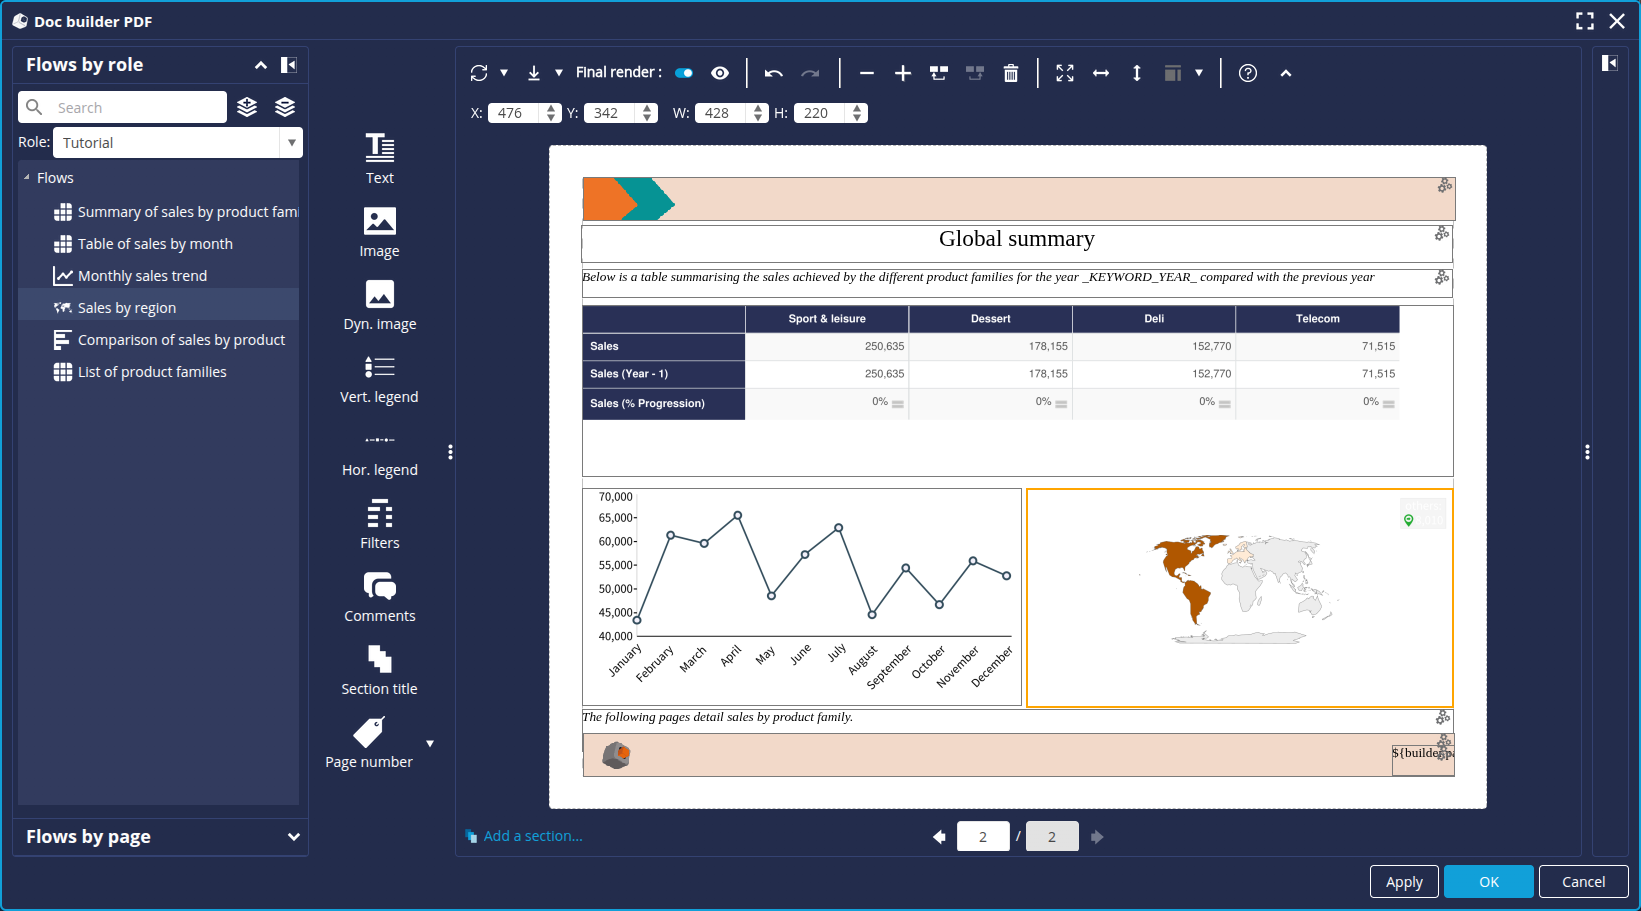Collapse the Flows tree node
Screen dimensions: 1641x911
[x=27, y=178]
